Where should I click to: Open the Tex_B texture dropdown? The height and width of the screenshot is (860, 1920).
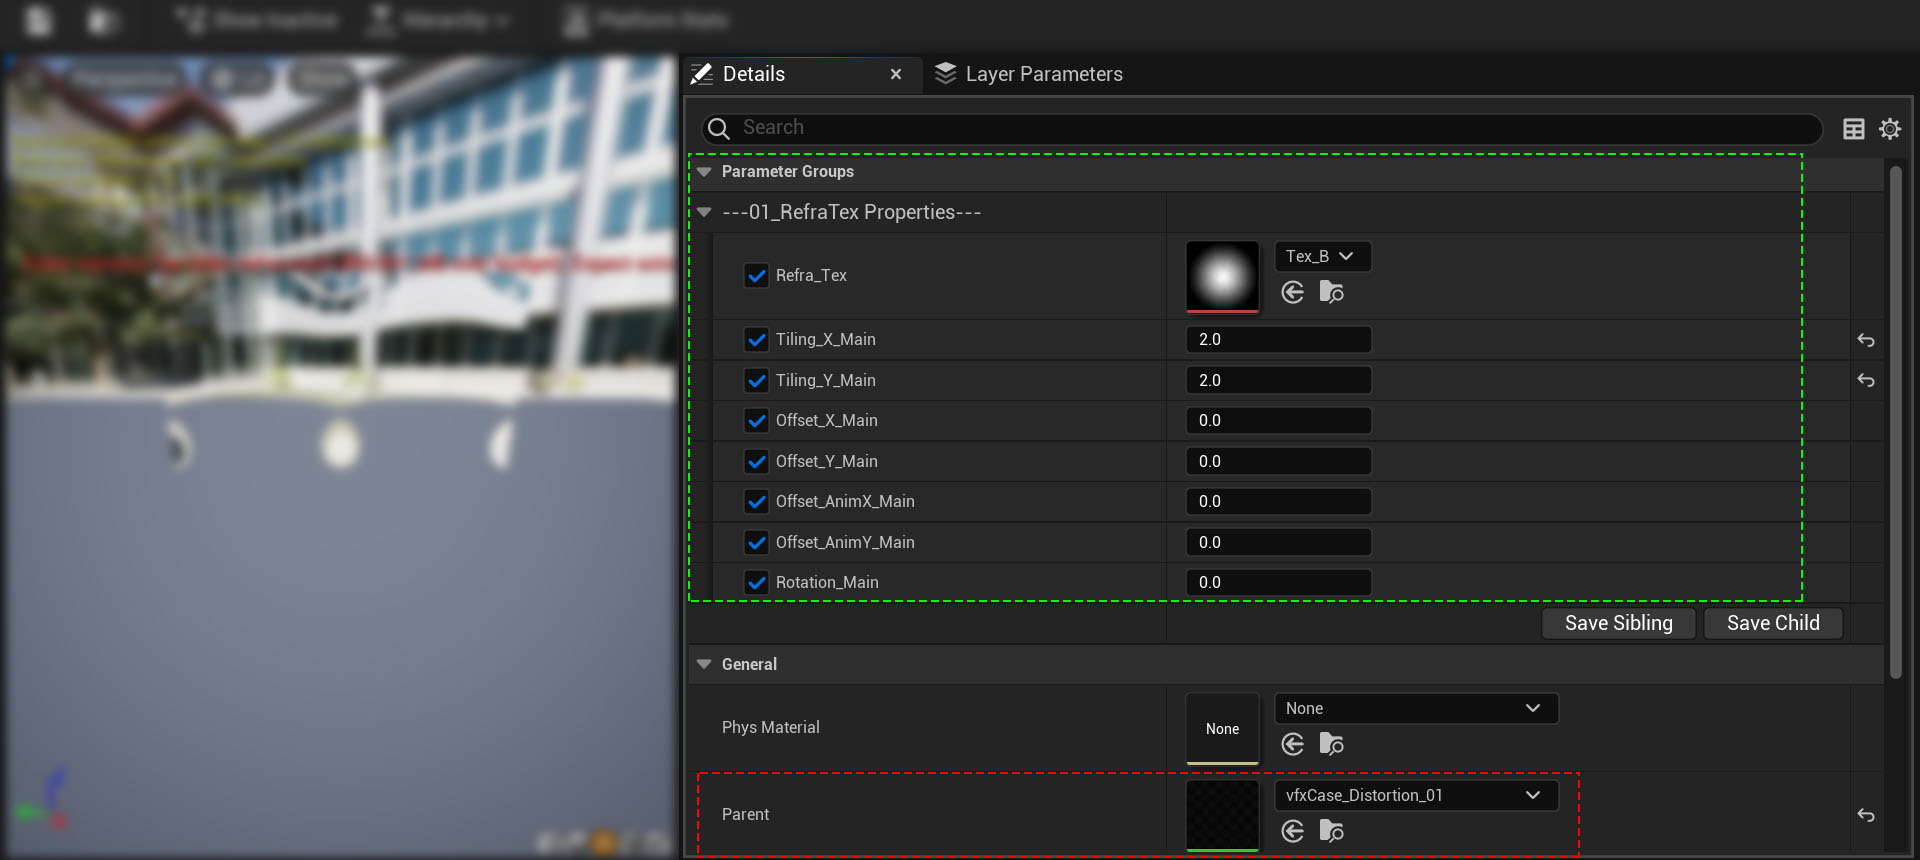(x=1322, y=256)
